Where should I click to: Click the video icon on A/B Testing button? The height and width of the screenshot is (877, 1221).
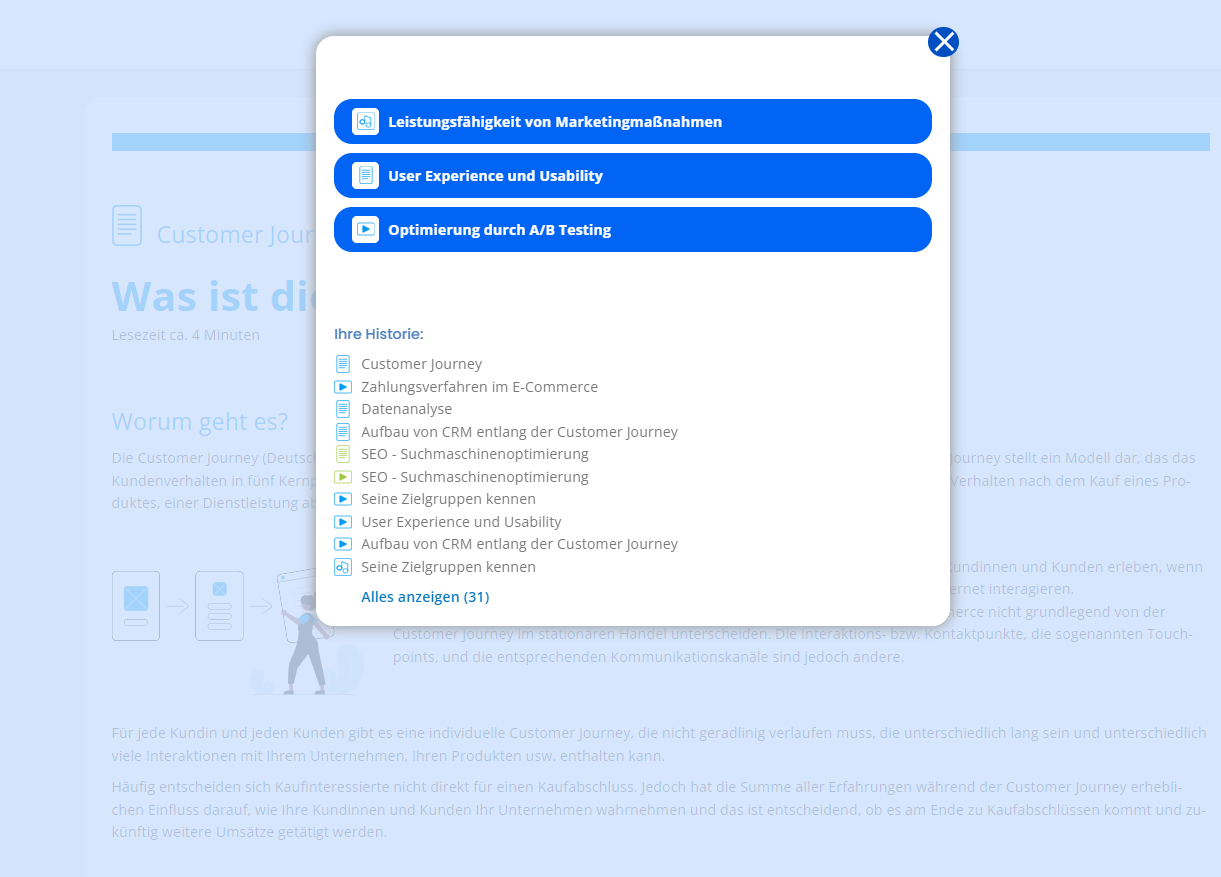tap(366, 230)
